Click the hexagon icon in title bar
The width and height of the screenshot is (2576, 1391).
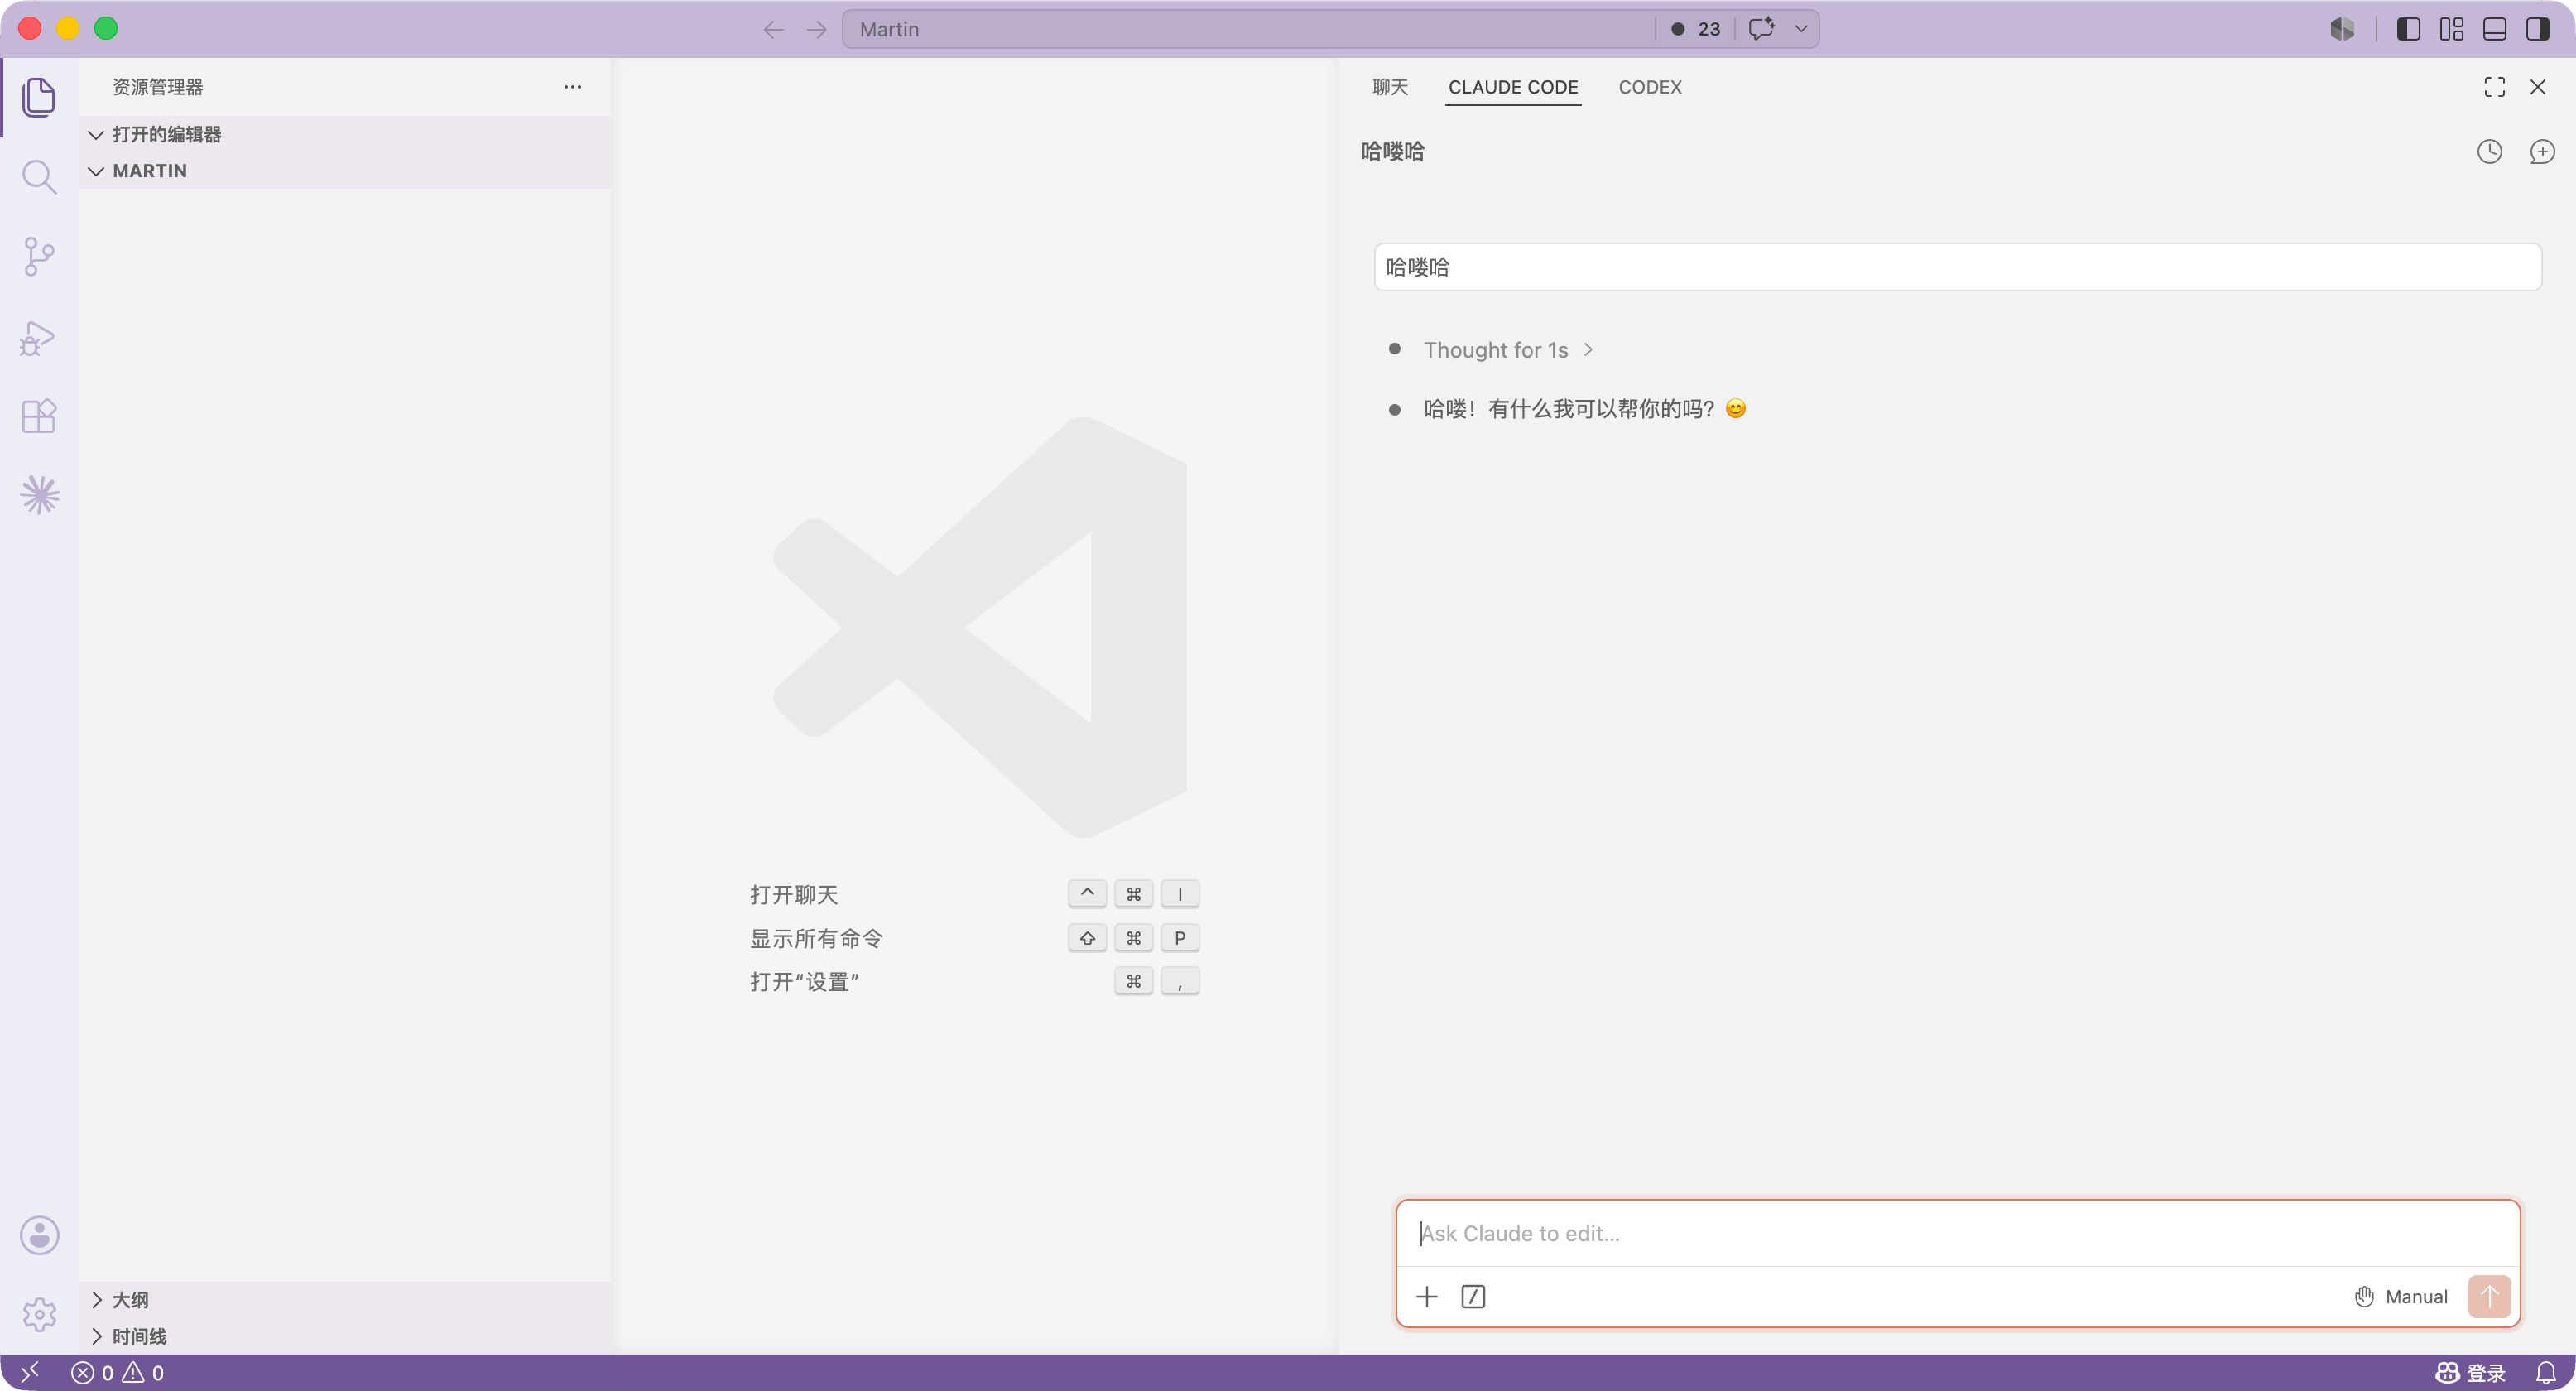(2342, 29)
